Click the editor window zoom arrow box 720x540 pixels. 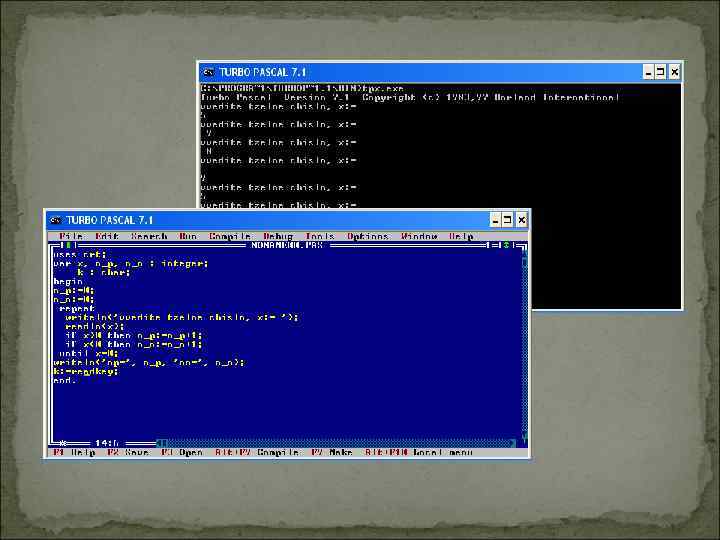tap(506, 246)
